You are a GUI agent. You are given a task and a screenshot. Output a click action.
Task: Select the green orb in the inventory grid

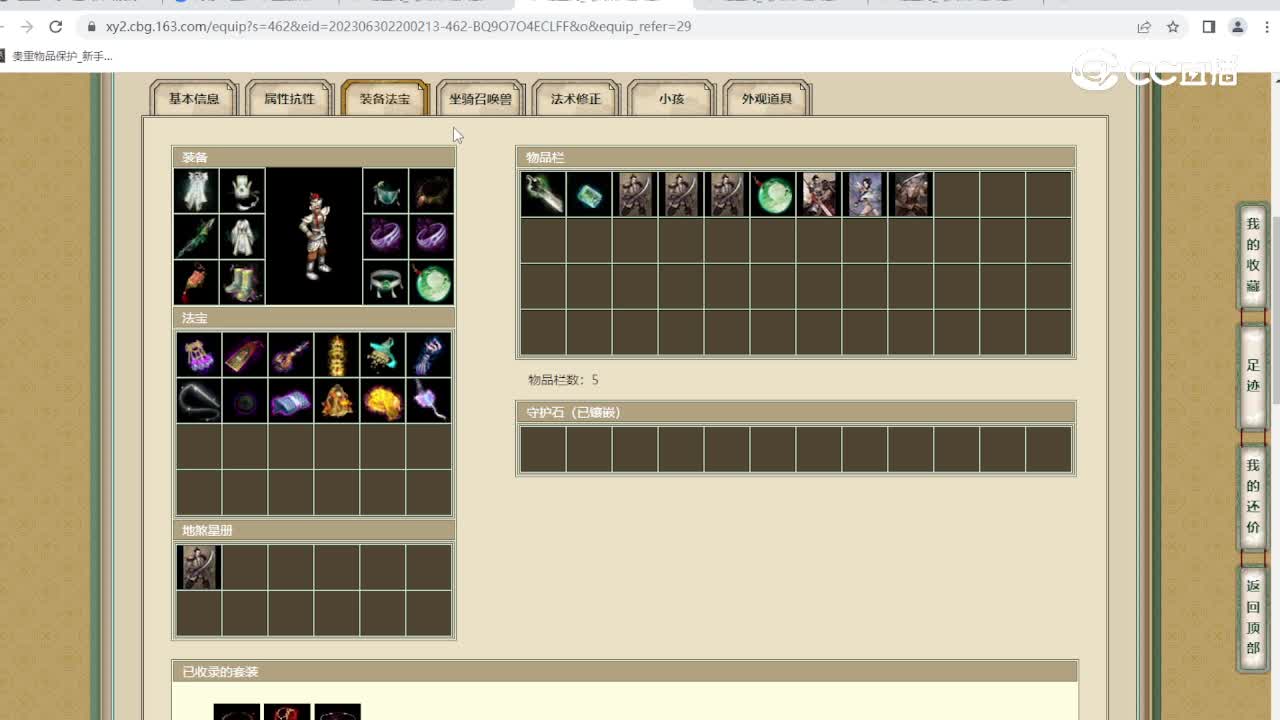[773, 194]
